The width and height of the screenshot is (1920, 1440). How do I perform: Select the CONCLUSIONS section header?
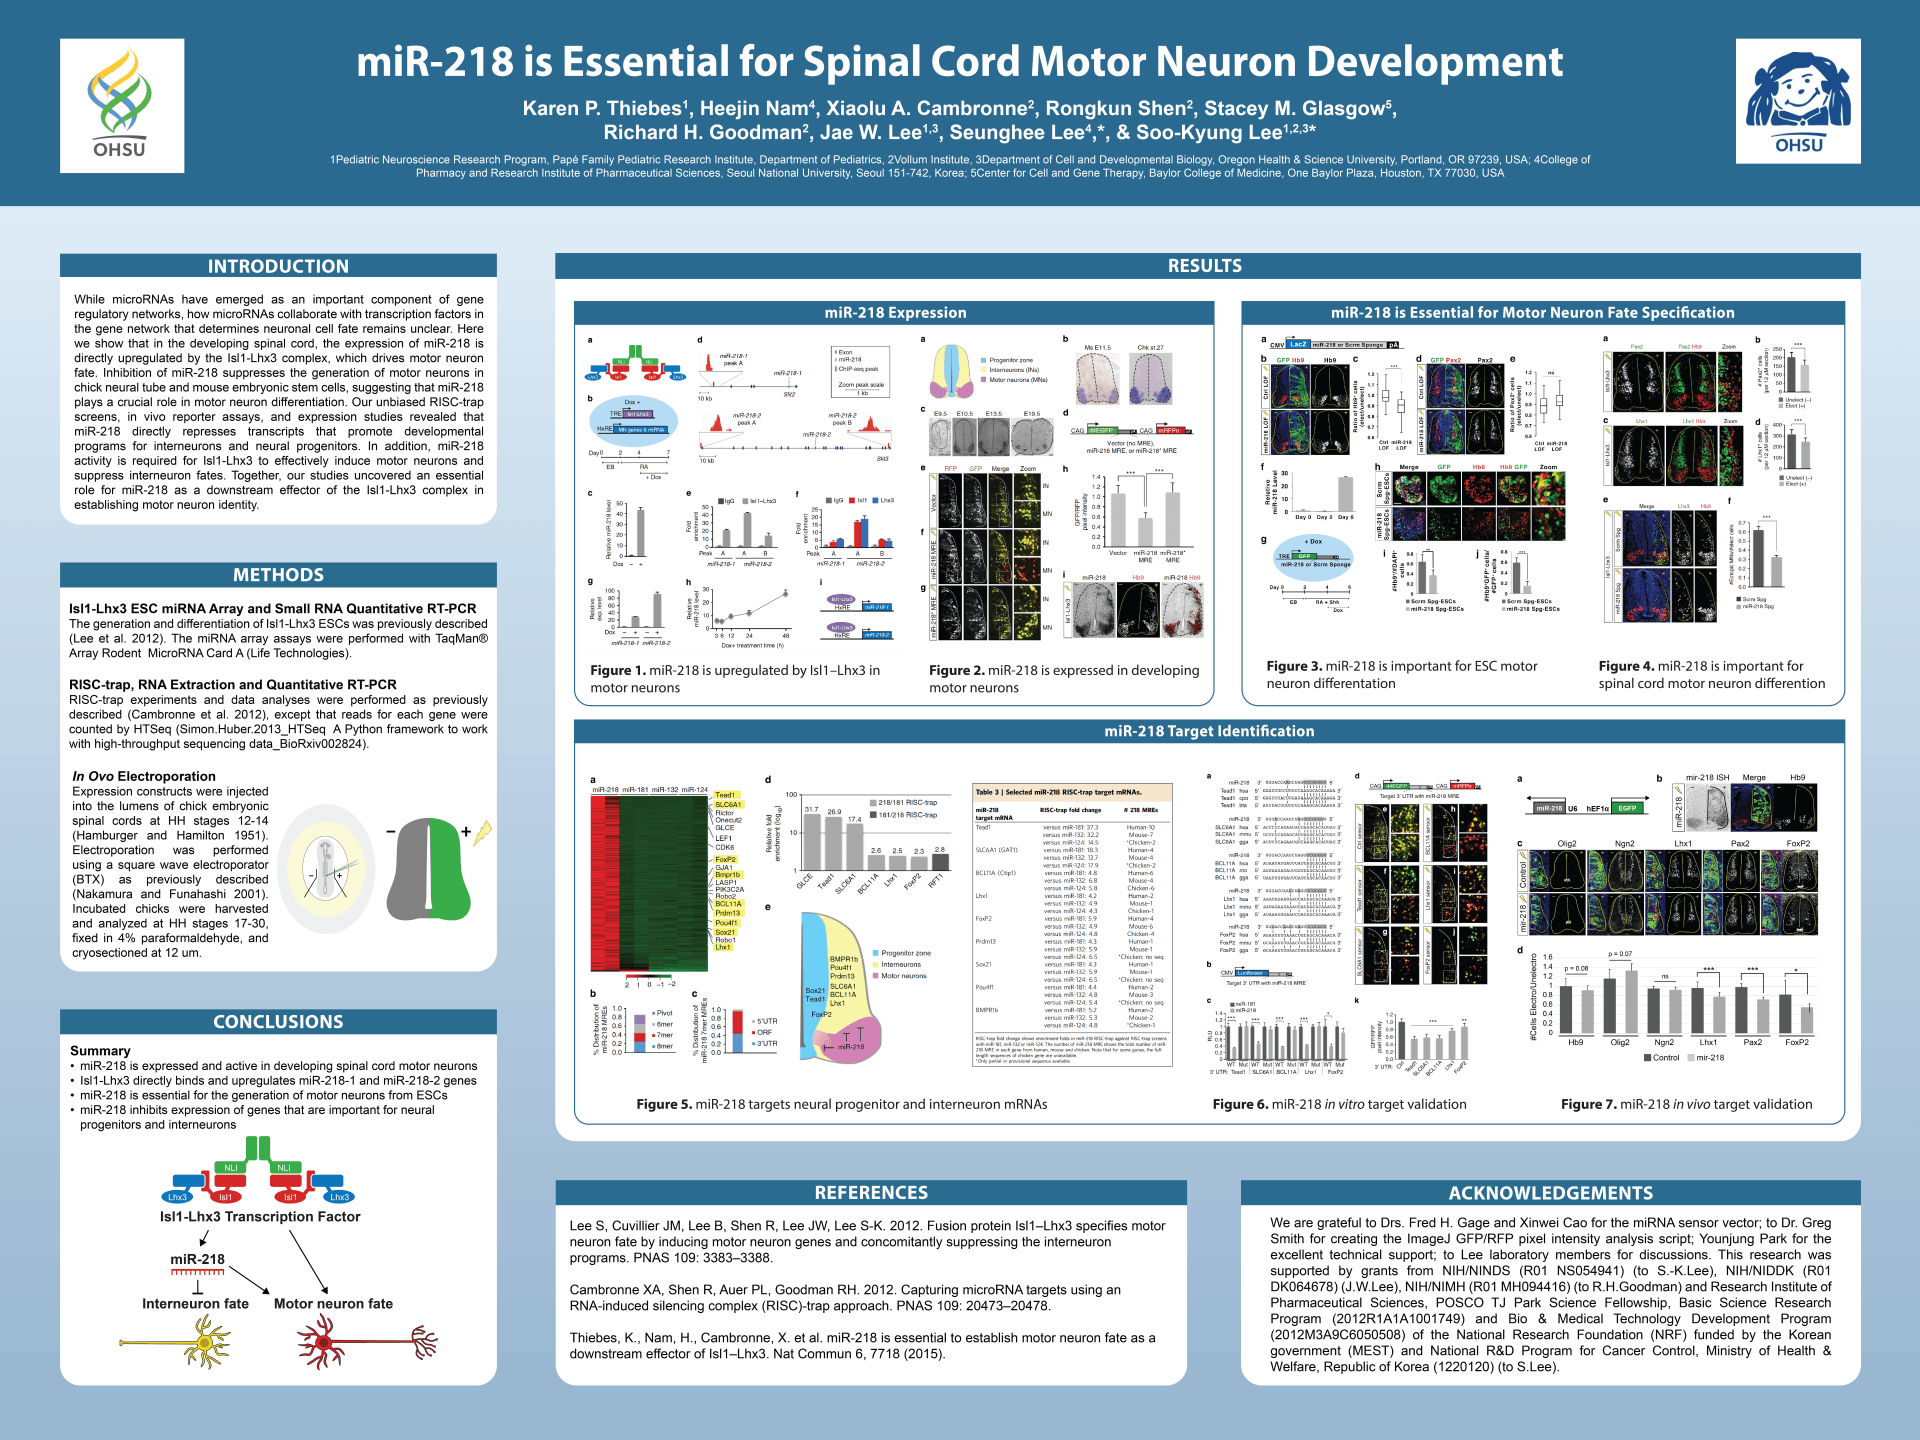point(278,1022)
